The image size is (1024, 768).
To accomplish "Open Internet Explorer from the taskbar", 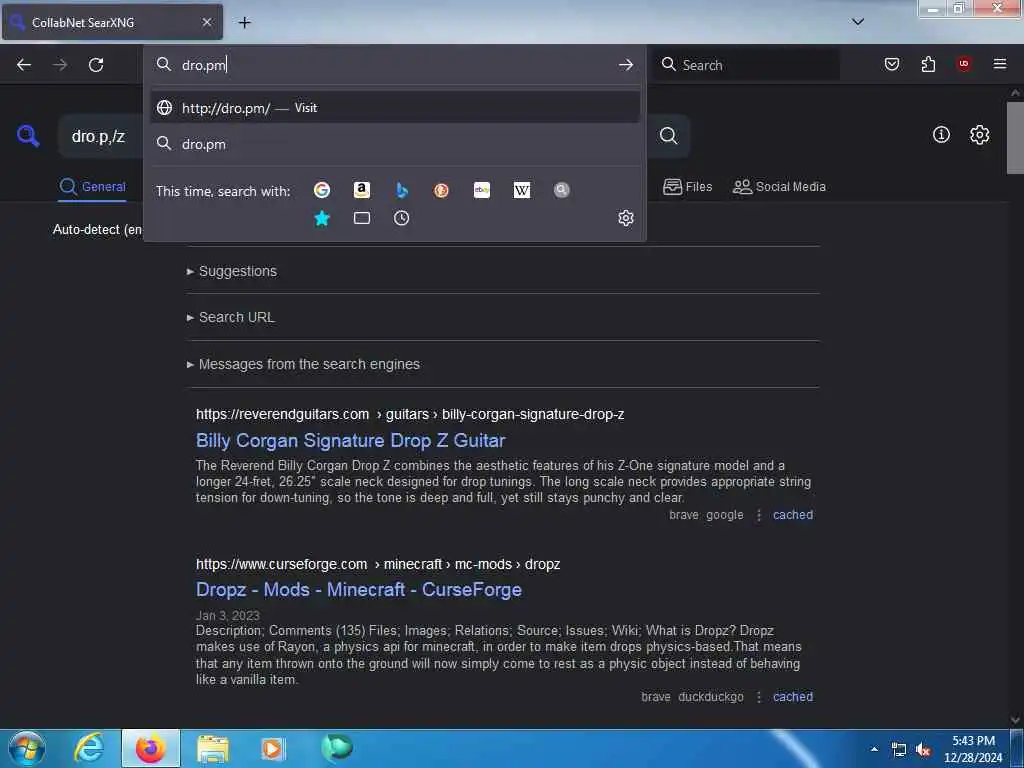I will click(x=89, y=748).
